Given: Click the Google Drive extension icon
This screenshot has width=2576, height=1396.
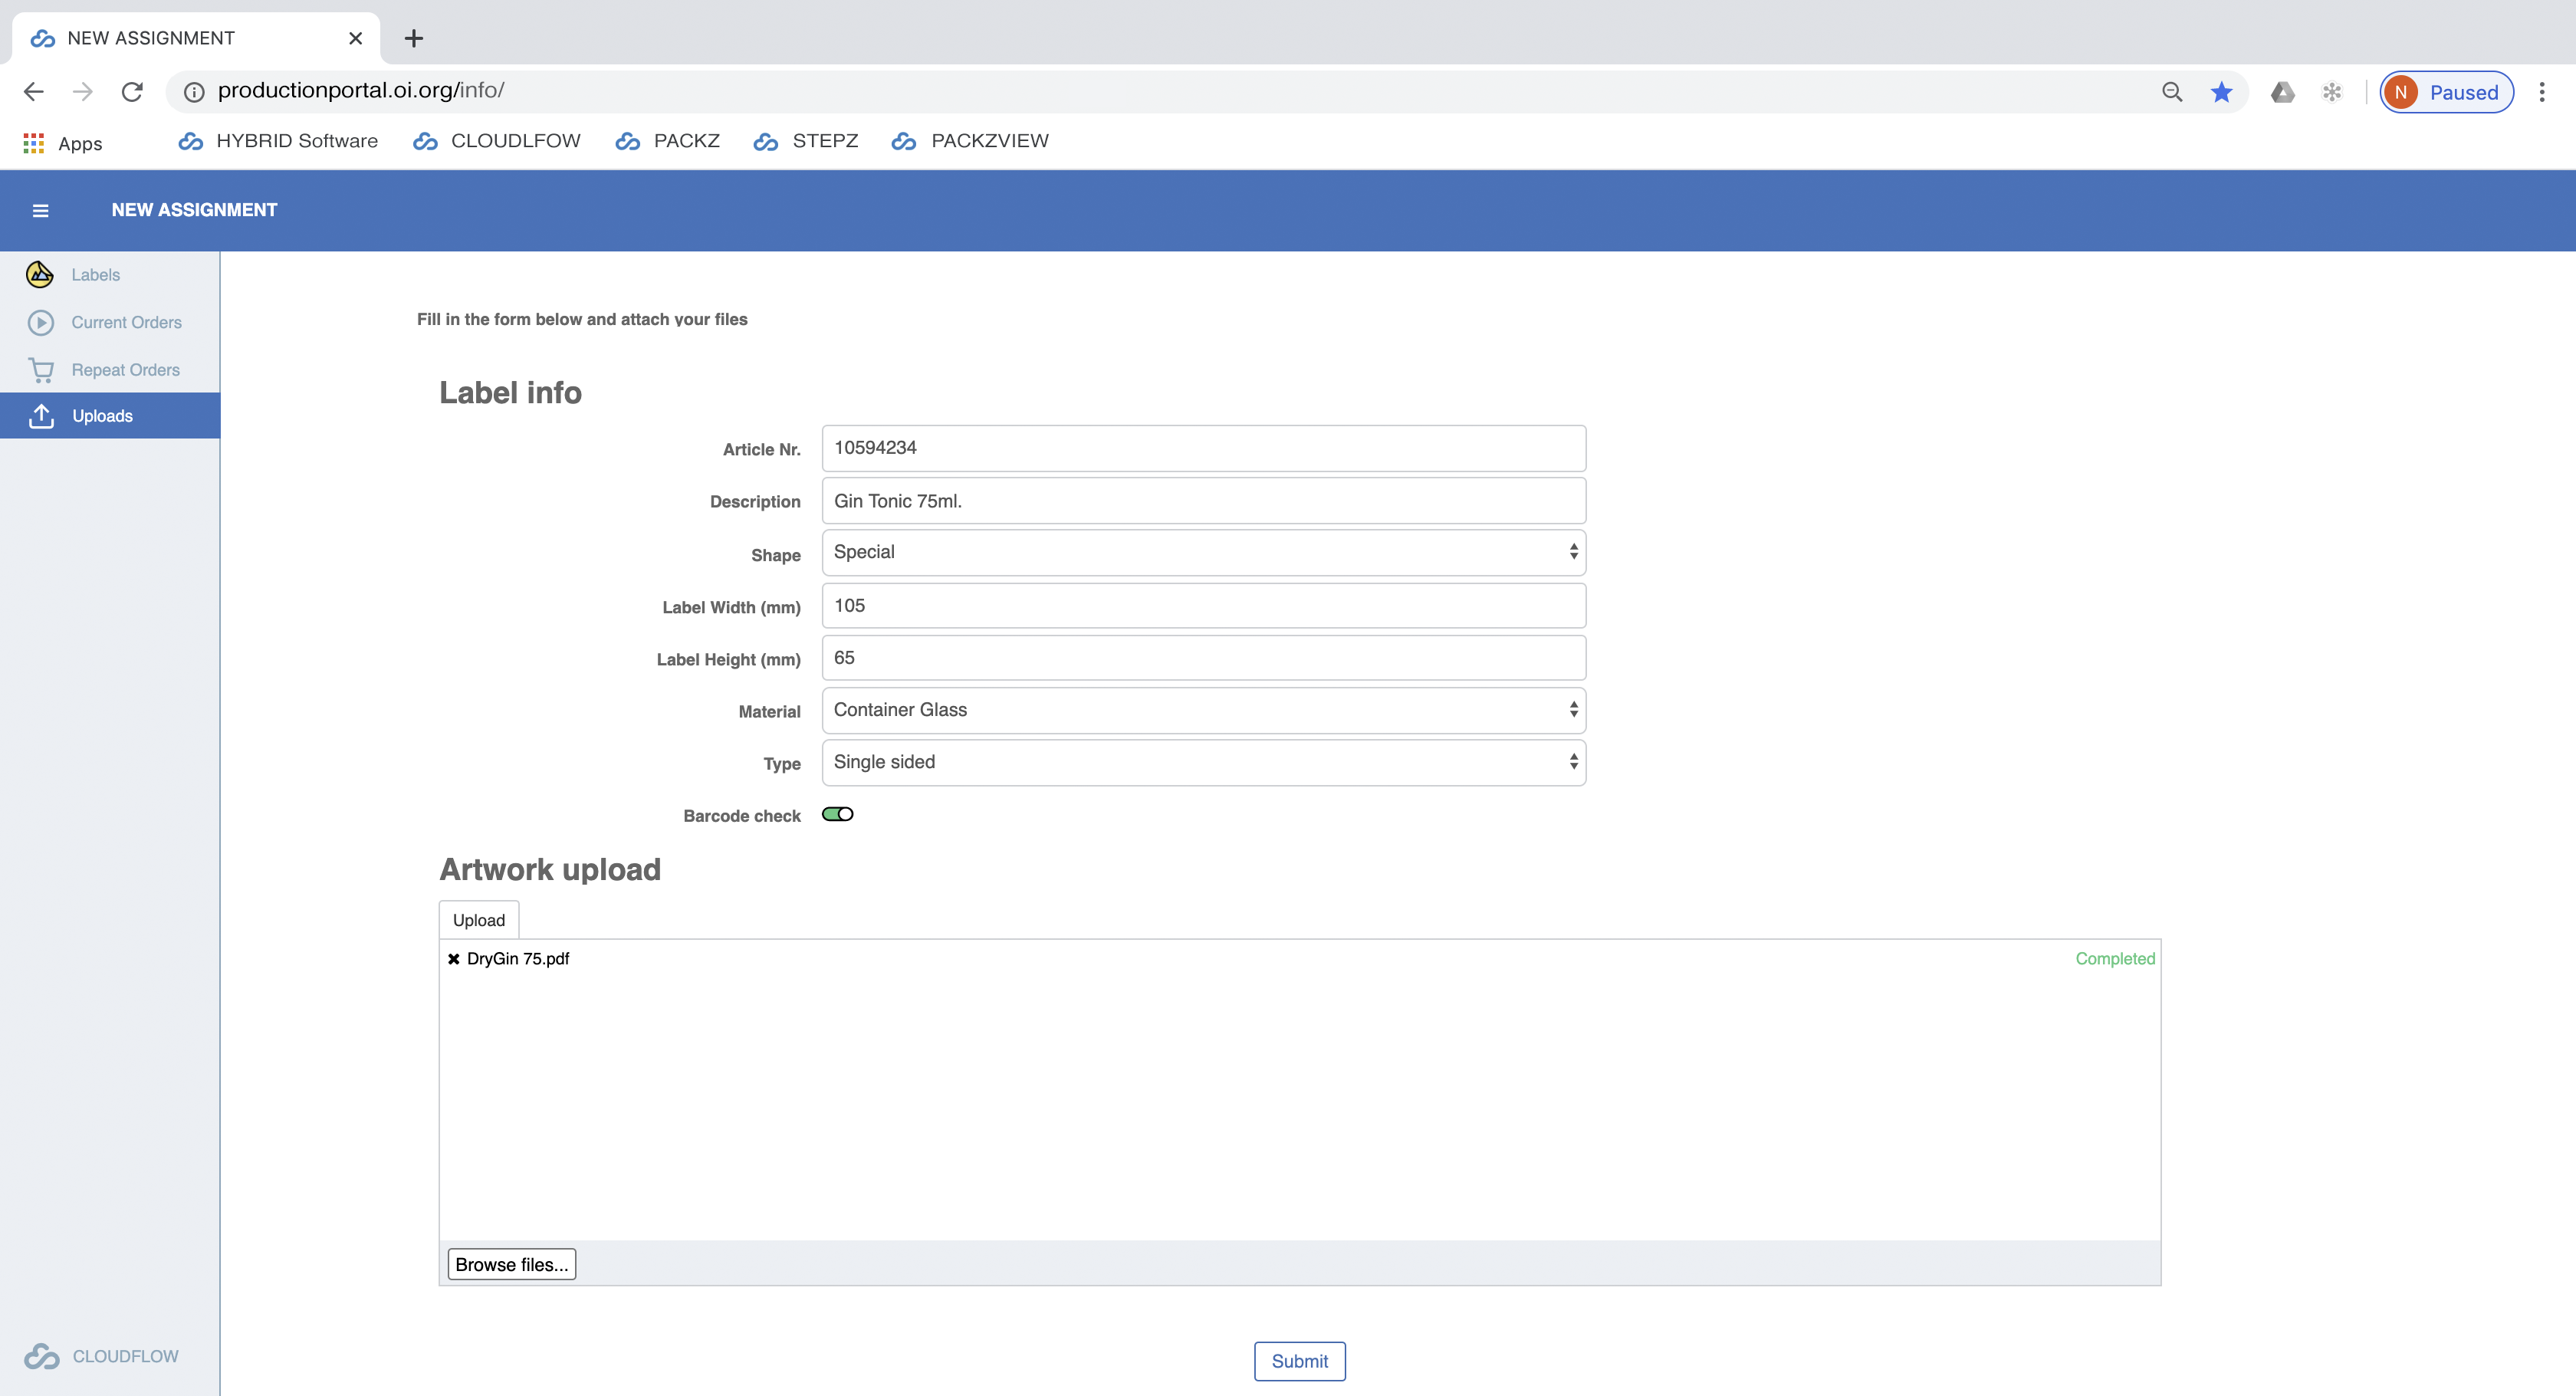Looking at the screenshot, I should pos(2282,92).
